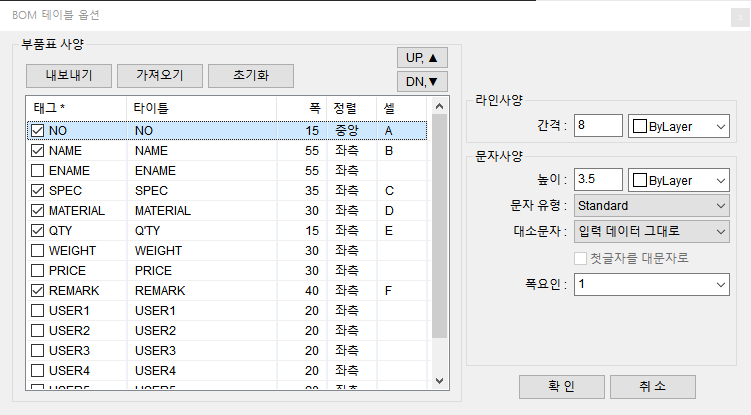Enable the PRICE tag checkbox
The image size is (751, 415).
pos(37,271)
